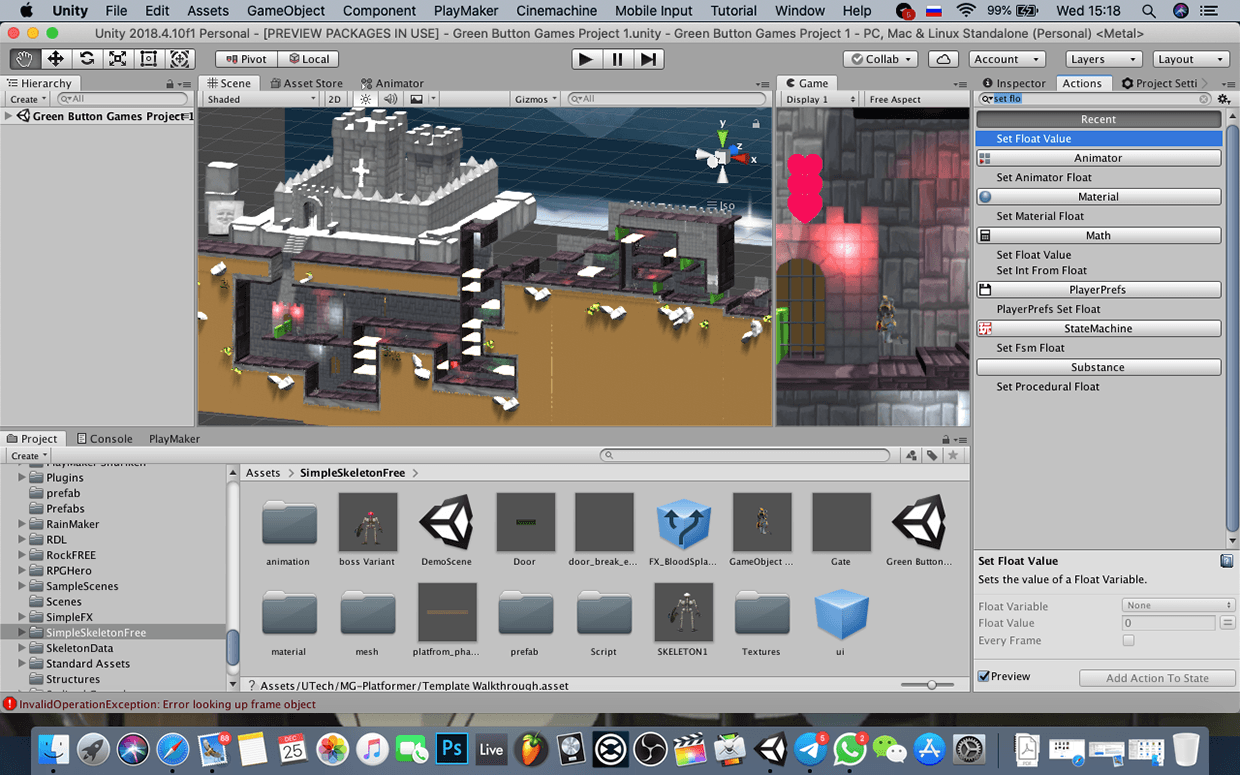Select the SKELETON1 asset thumbnail
The height and width of the screenshot is (775, 1240).
coord(683,612)
